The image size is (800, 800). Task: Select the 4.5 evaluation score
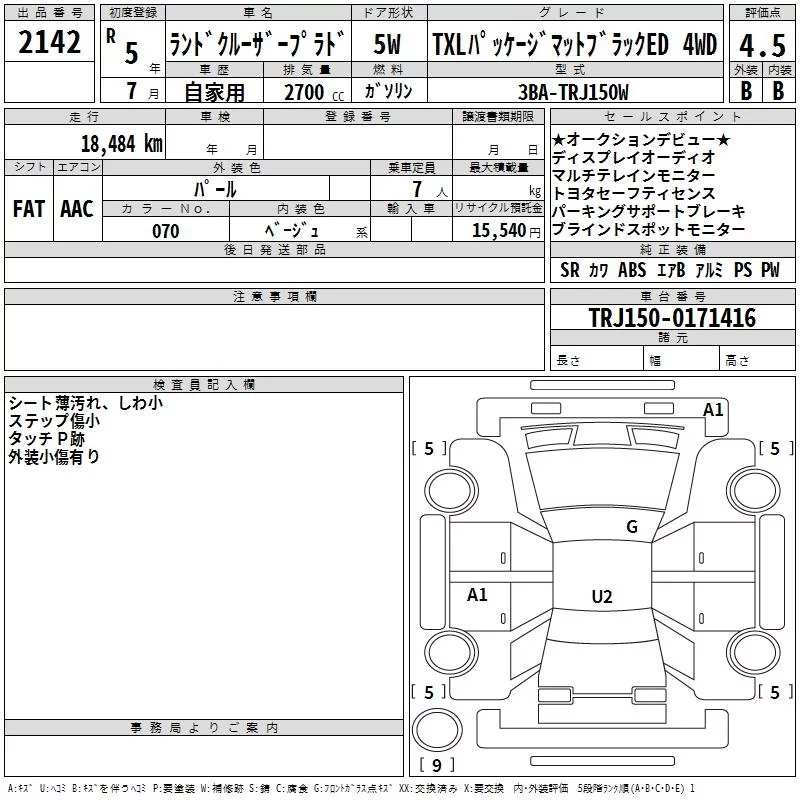click(x=763, y=45)
